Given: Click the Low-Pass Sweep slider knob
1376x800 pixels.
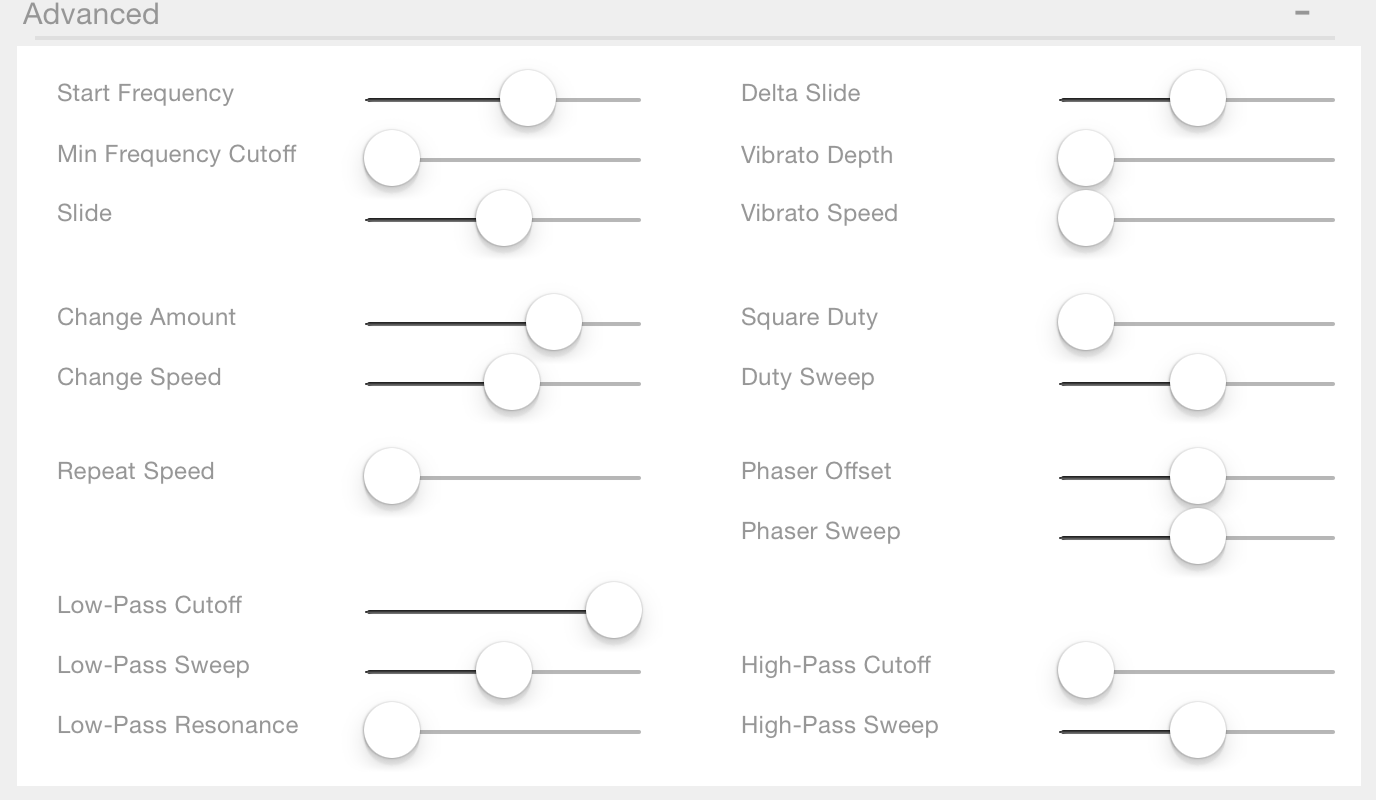Looking at the screenshot, I should coord(504,670).
